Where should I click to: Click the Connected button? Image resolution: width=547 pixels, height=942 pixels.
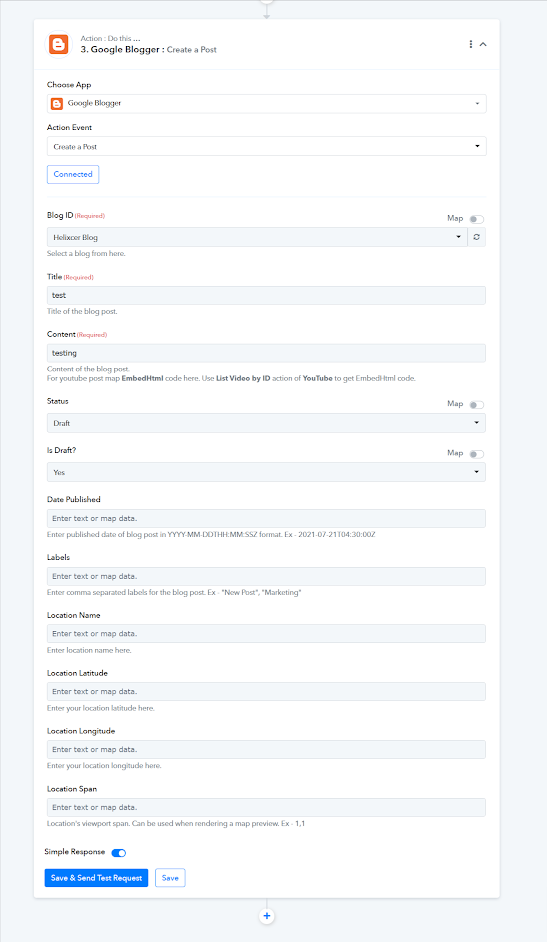pyautogui.click(x=73, y=174)
